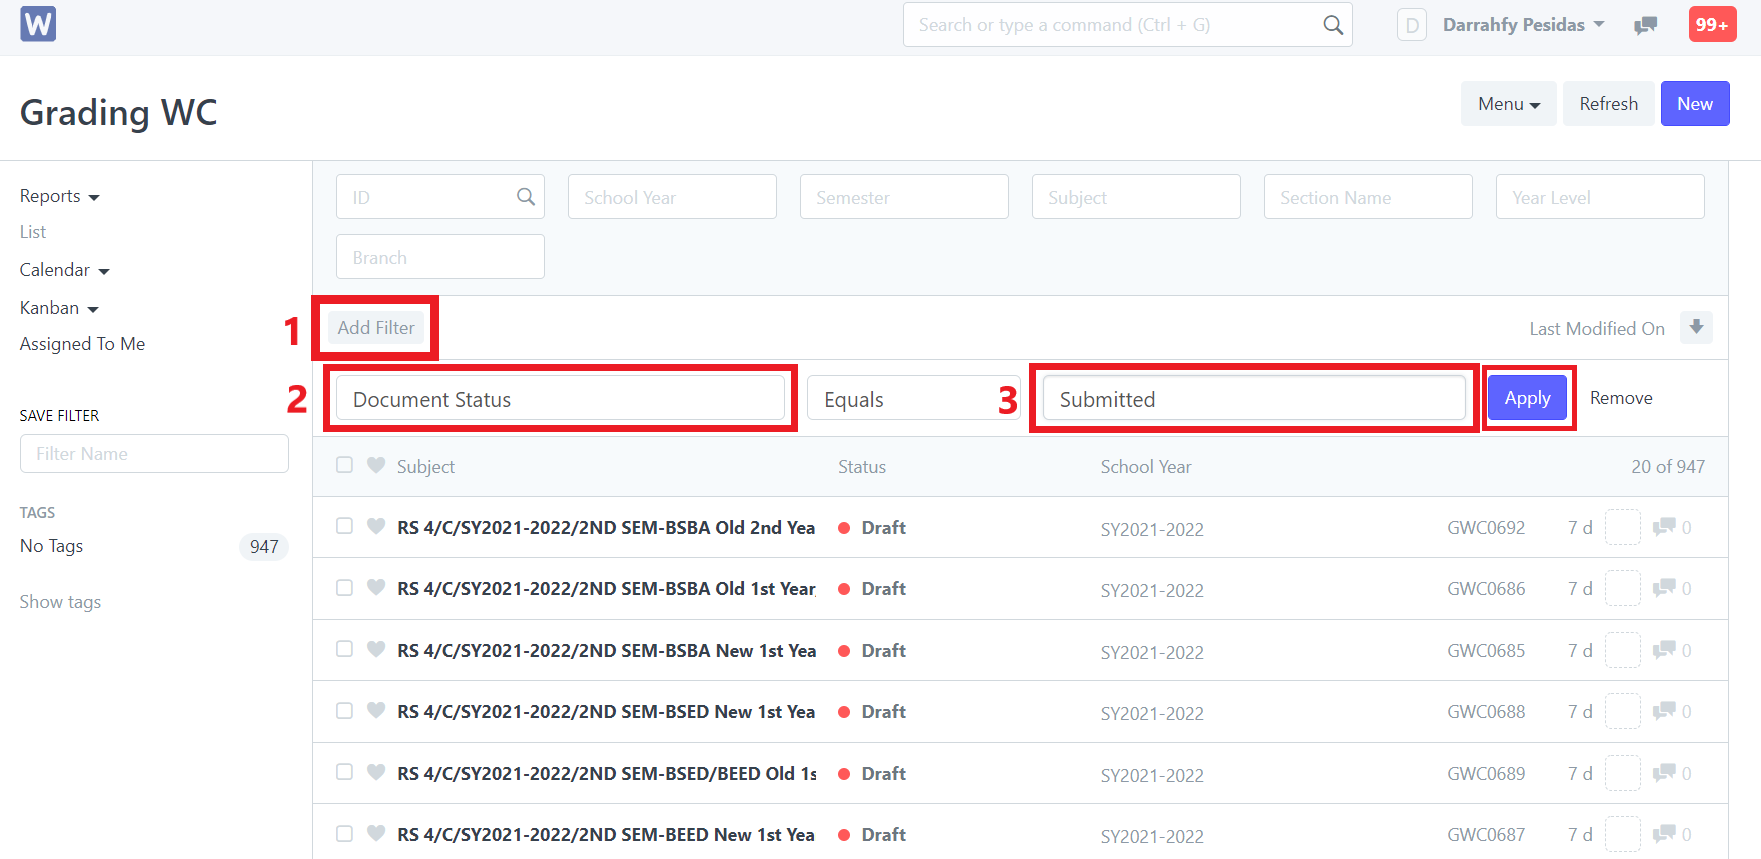Screen dimensions: 1761x859
Task: Open the chat messages icon in navbar
Action: point(1645,25)
